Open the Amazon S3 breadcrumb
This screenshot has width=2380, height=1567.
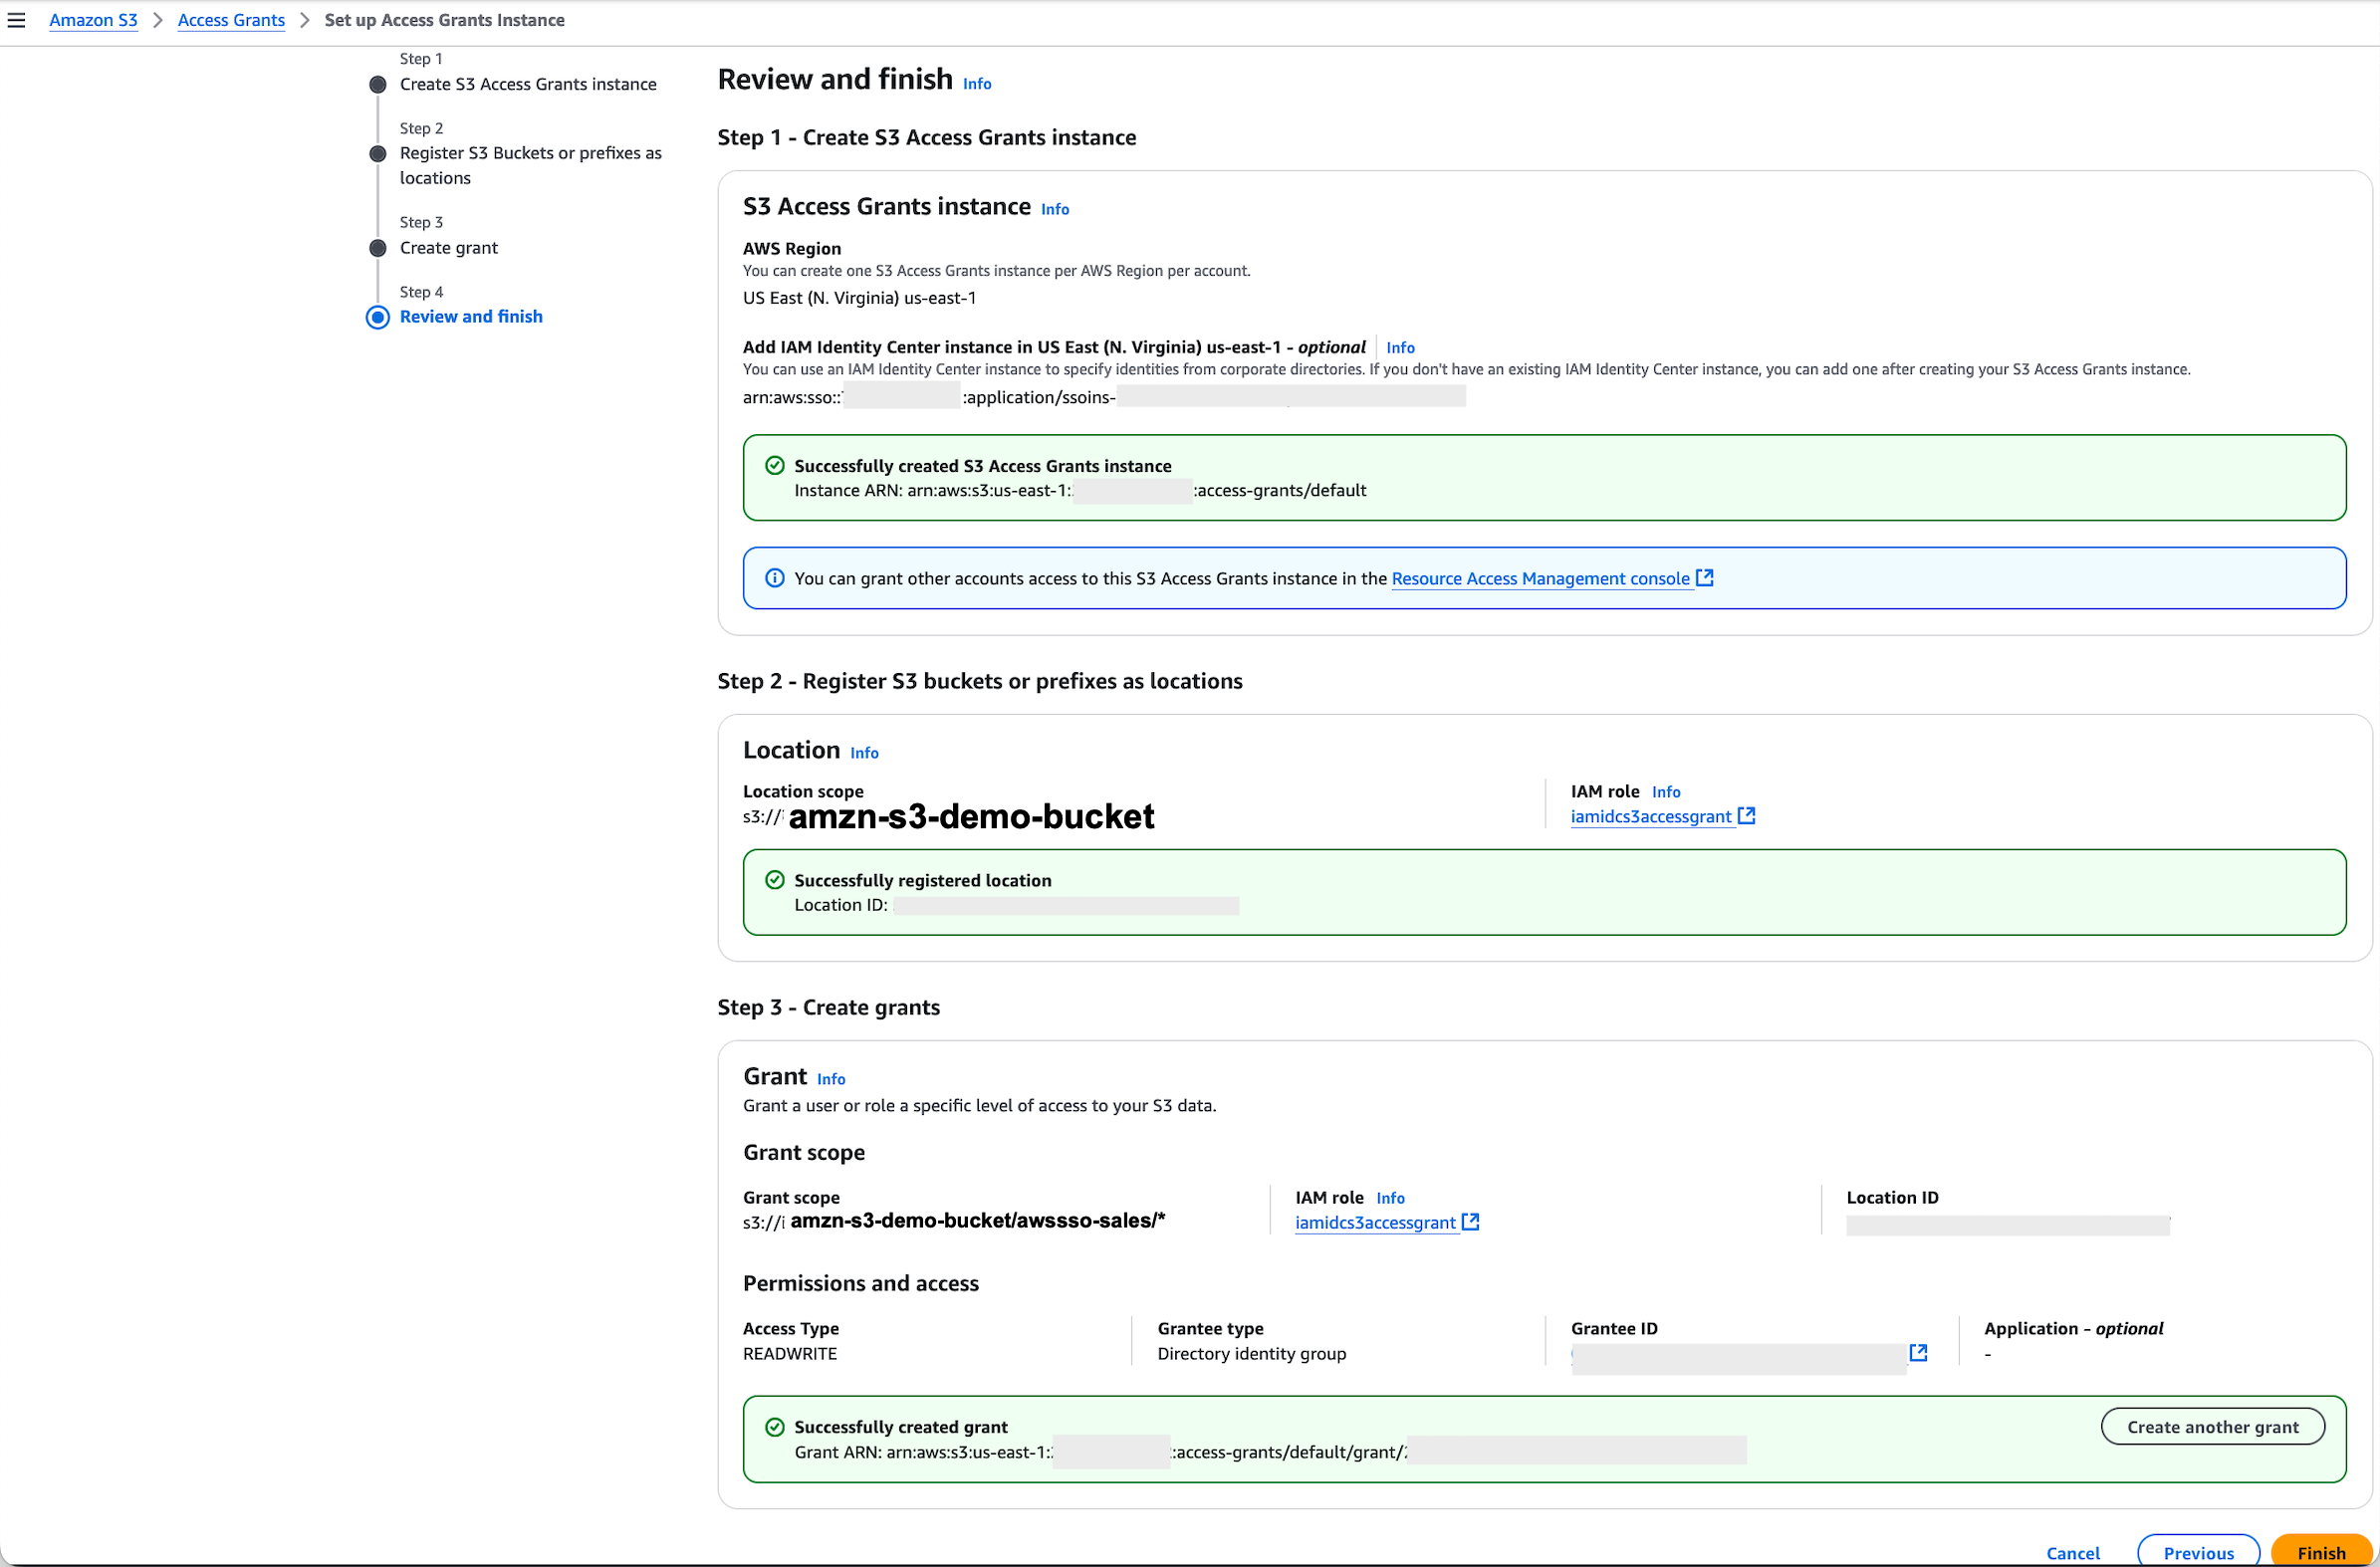(x=93, y=19)
